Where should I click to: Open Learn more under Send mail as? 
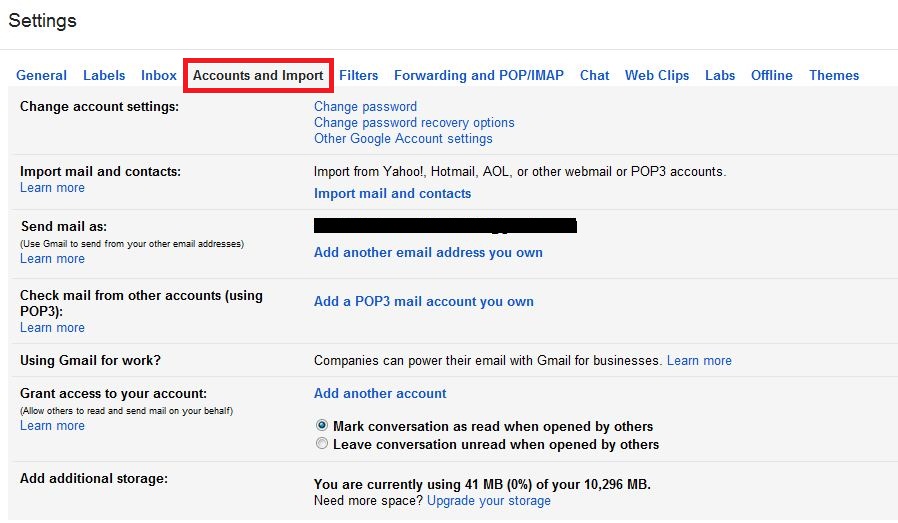click(x=52, y=258)
